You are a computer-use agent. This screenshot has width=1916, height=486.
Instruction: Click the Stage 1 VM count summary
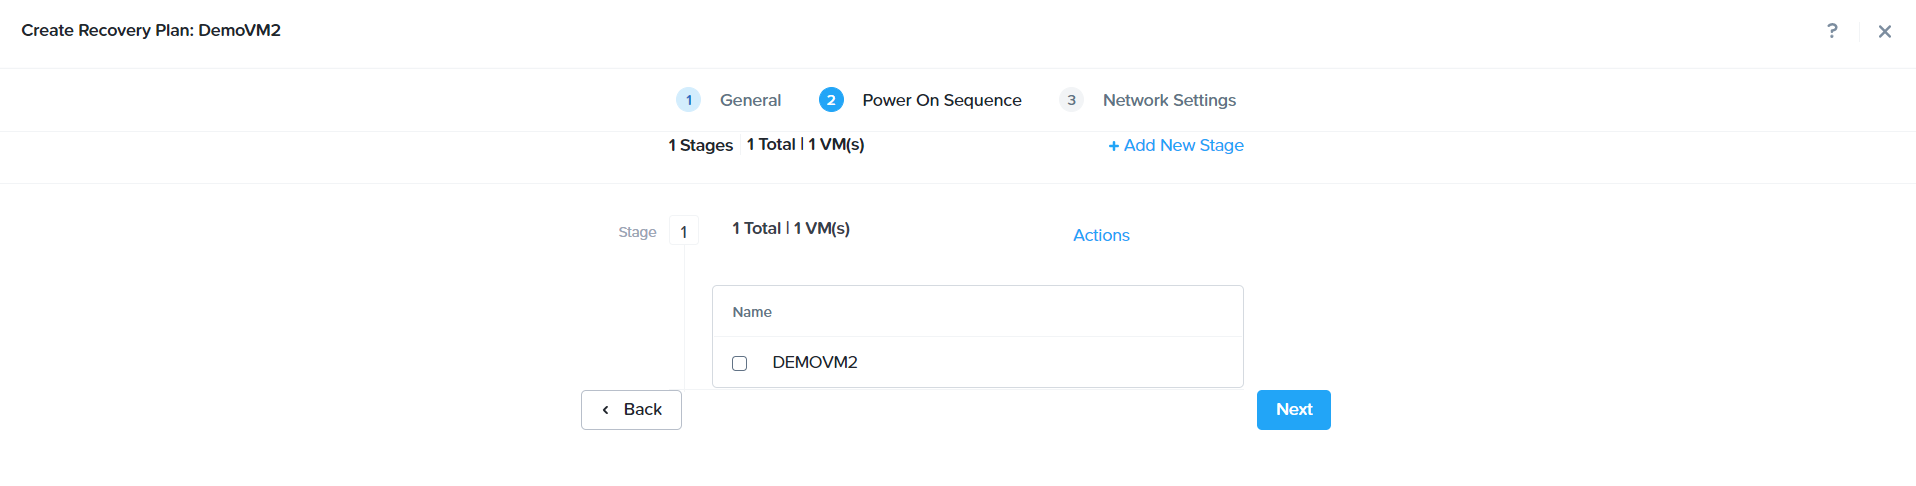coord(791,229)
